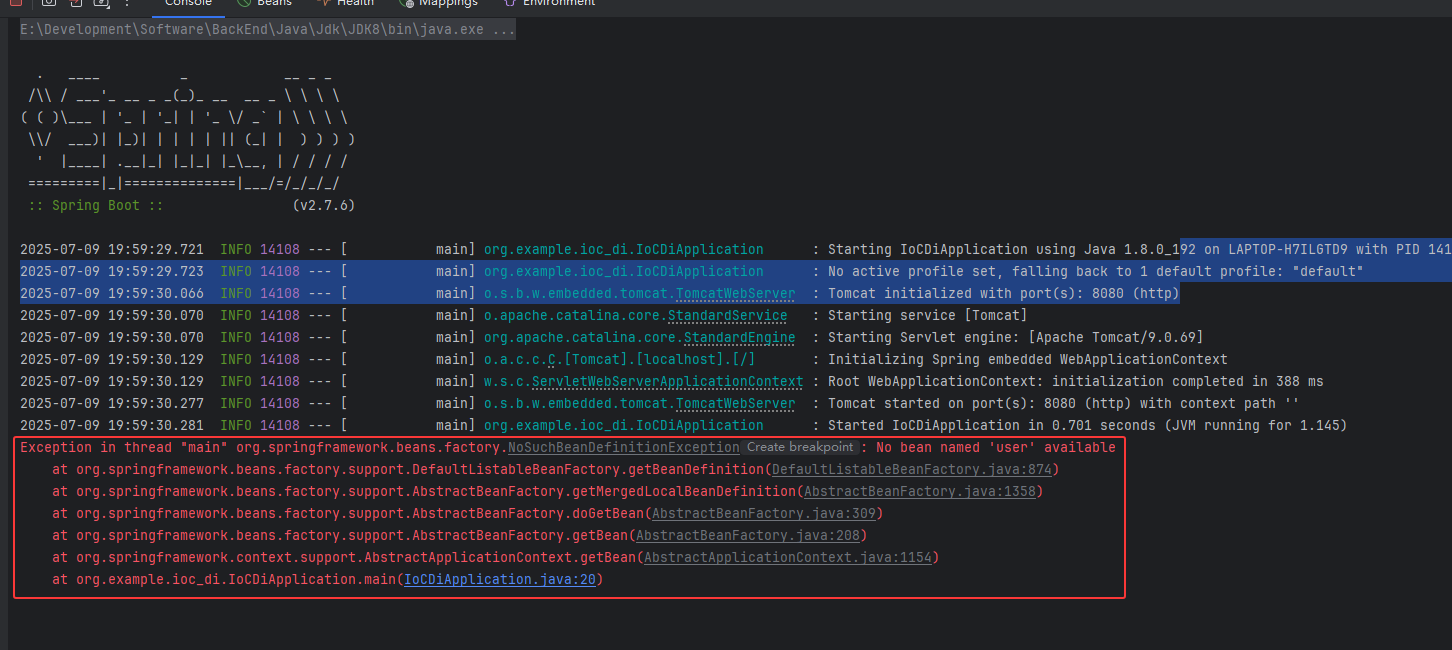Open the ServletWebServerApplicationContext class link

(x=667, y=382)
